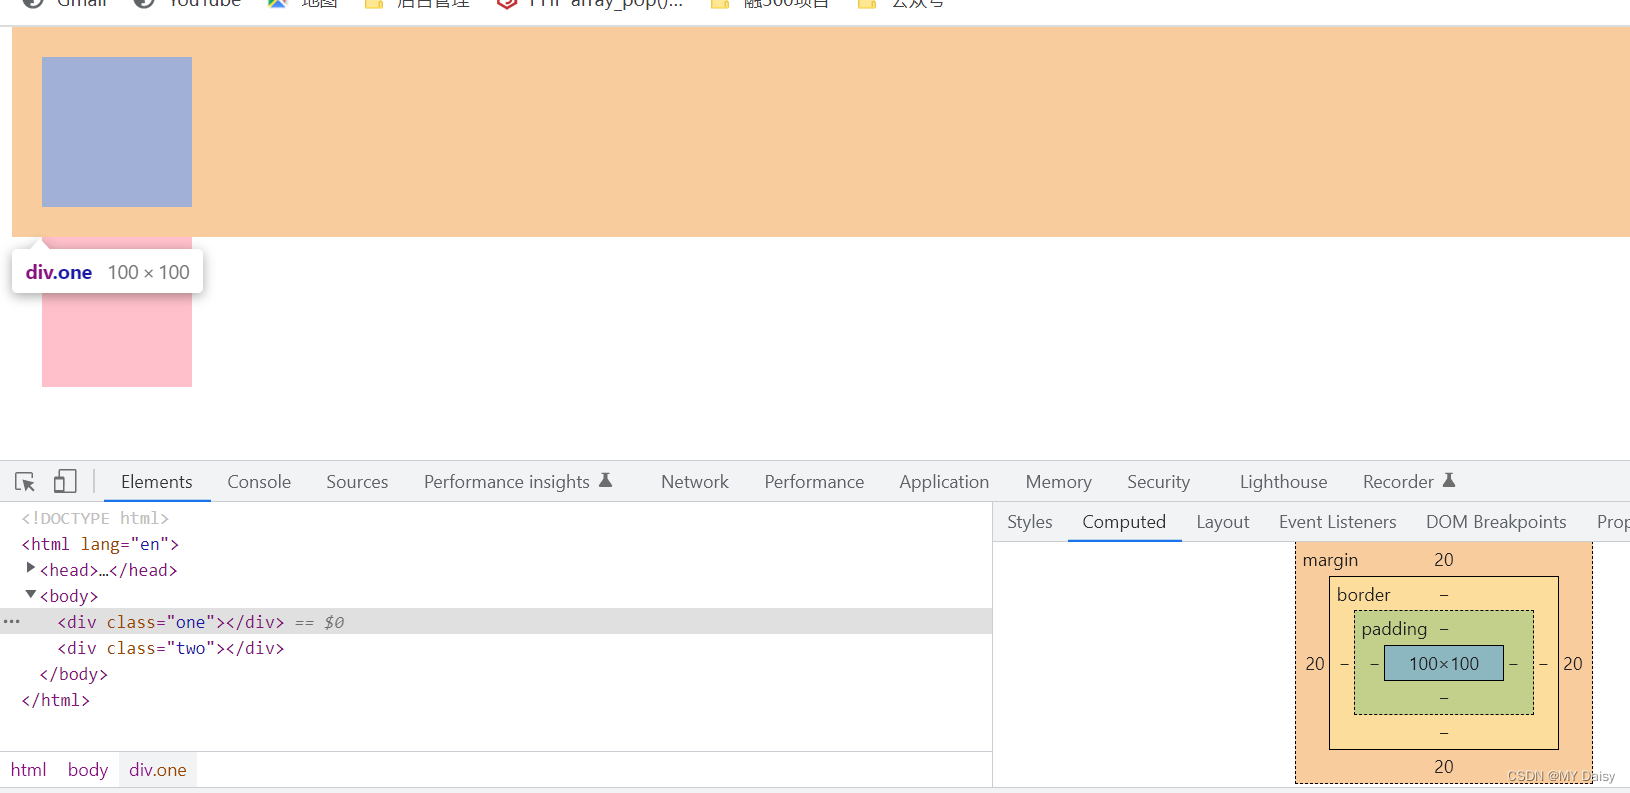
Task: Show the Styles side pane
Action: 1030,522
